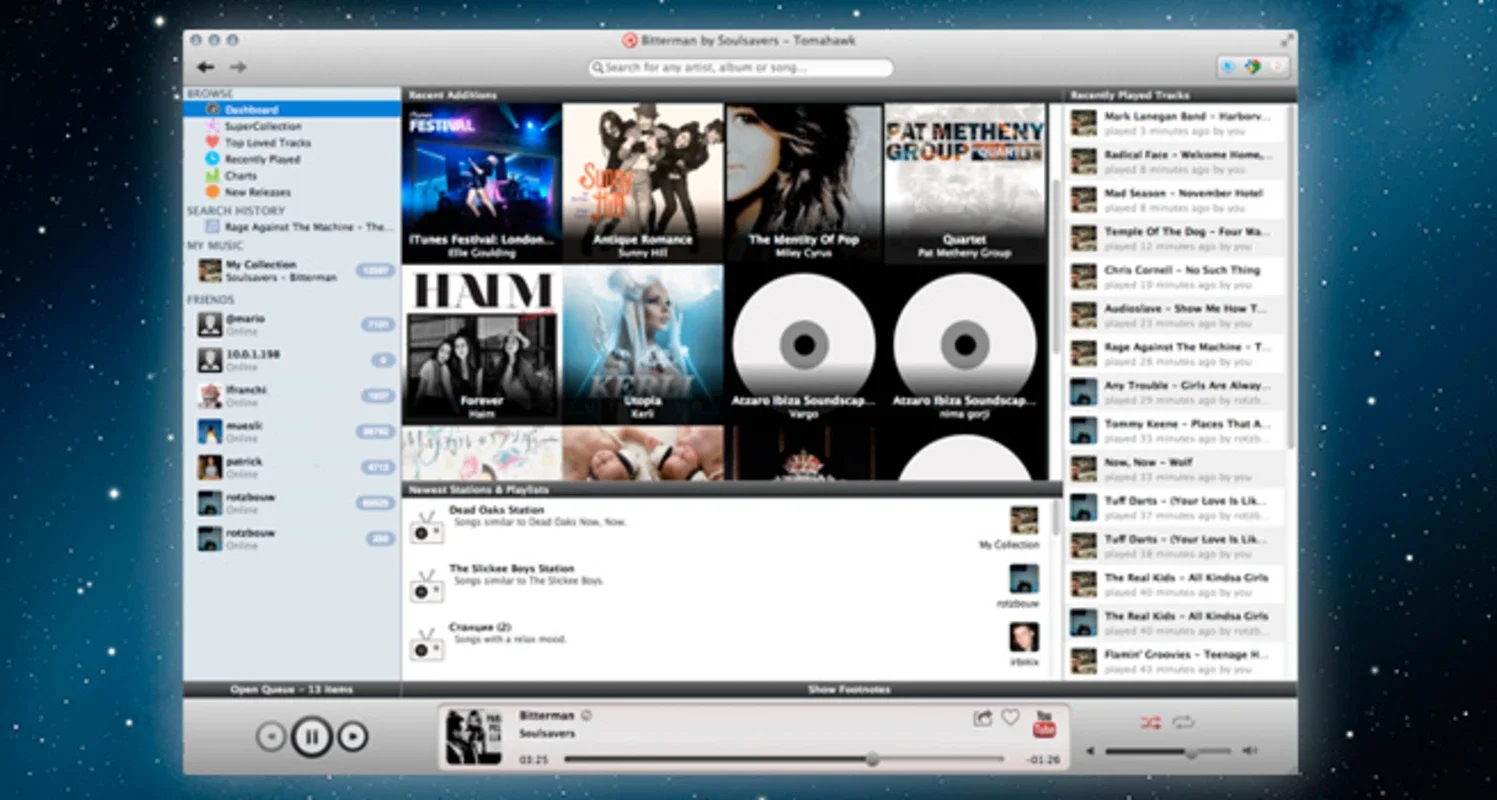The height and width of the screenshot is (800, 1497).
Task: Toggle repeat playback
Action: (x=1184, y=722)
